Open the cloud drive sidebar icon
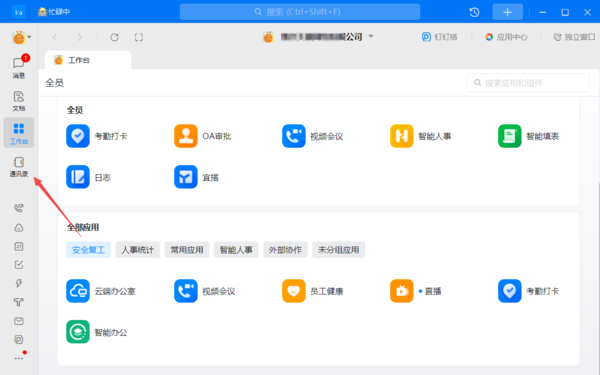This screenshot has width=600, height=375. tap(19, 228)
